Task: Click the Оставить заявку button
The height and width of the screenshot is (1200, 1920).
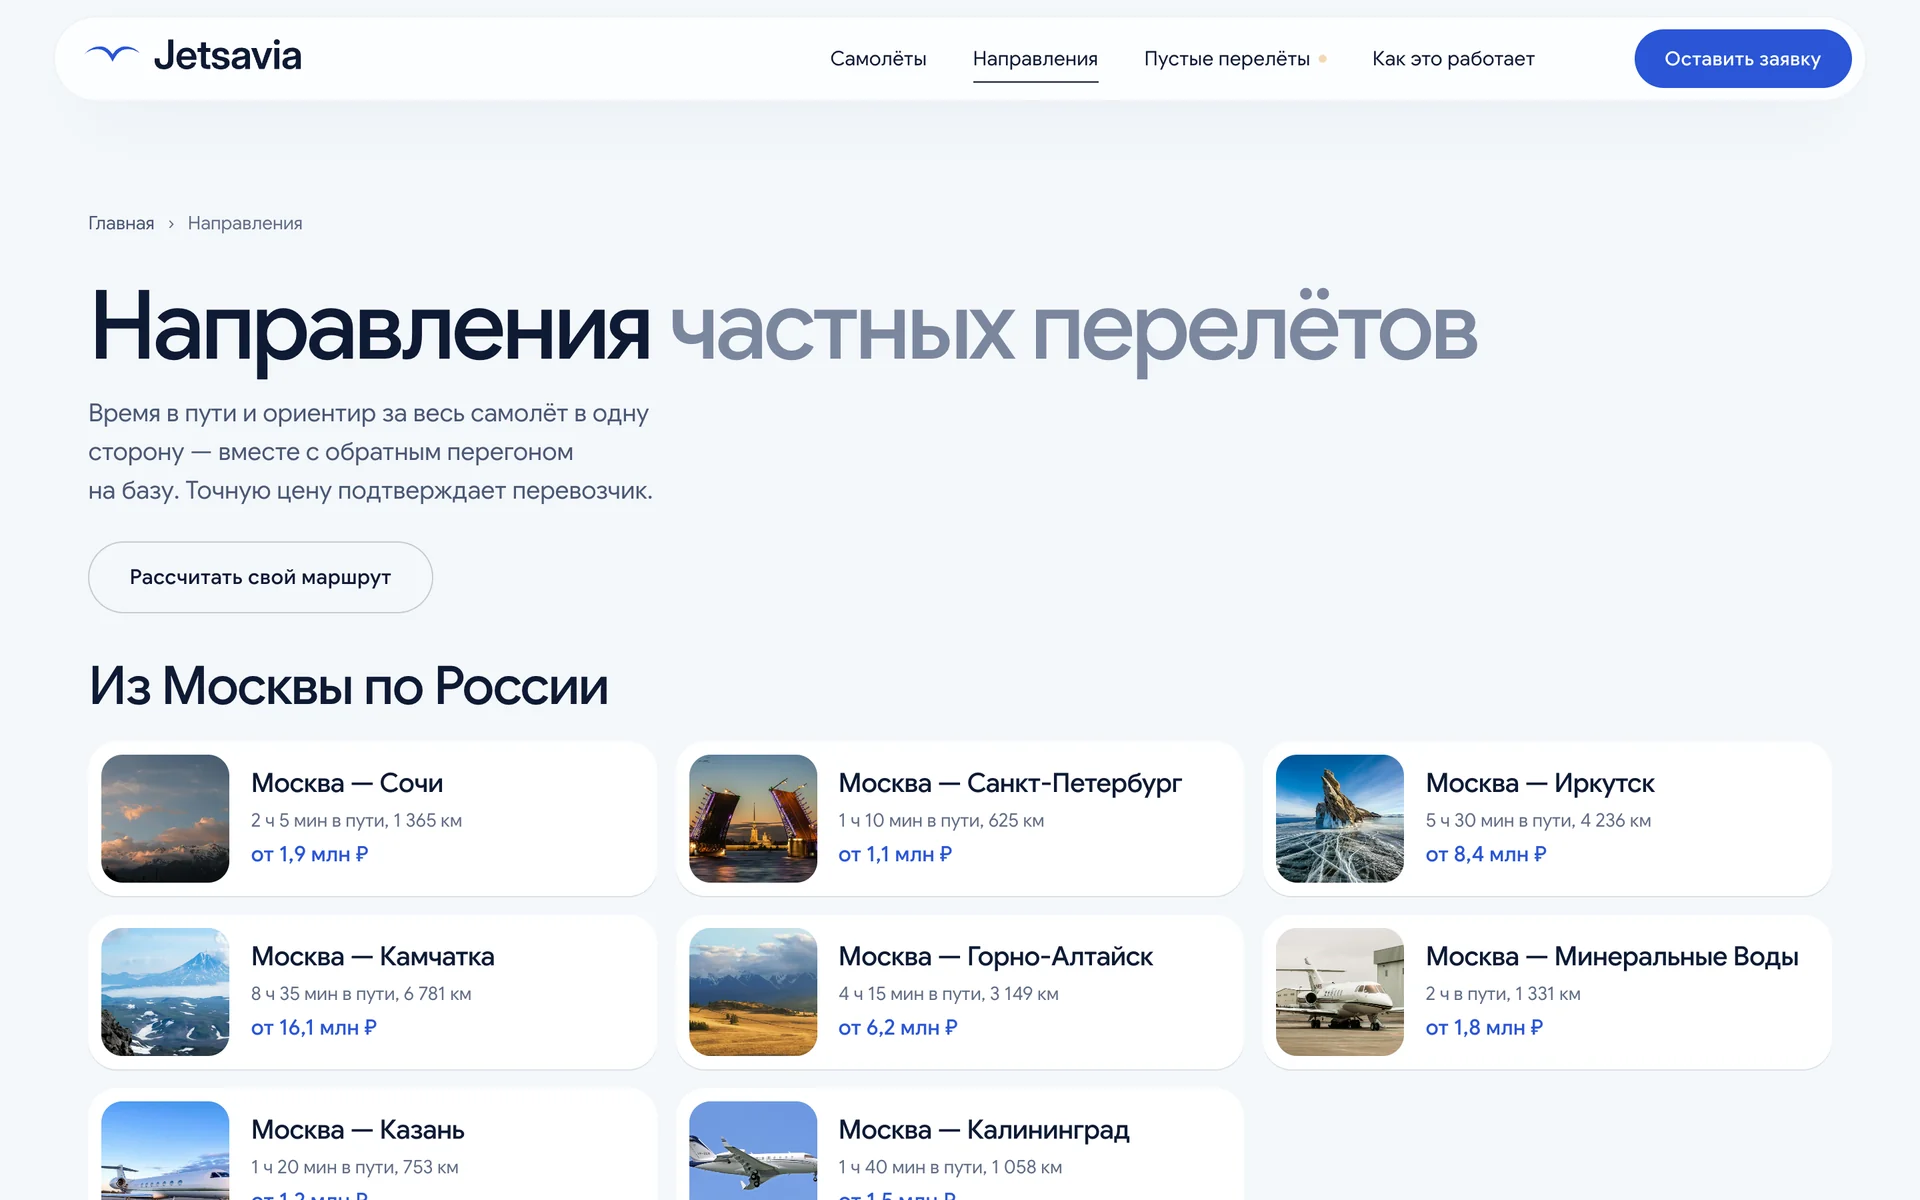Action: [x=1742, y=59]
